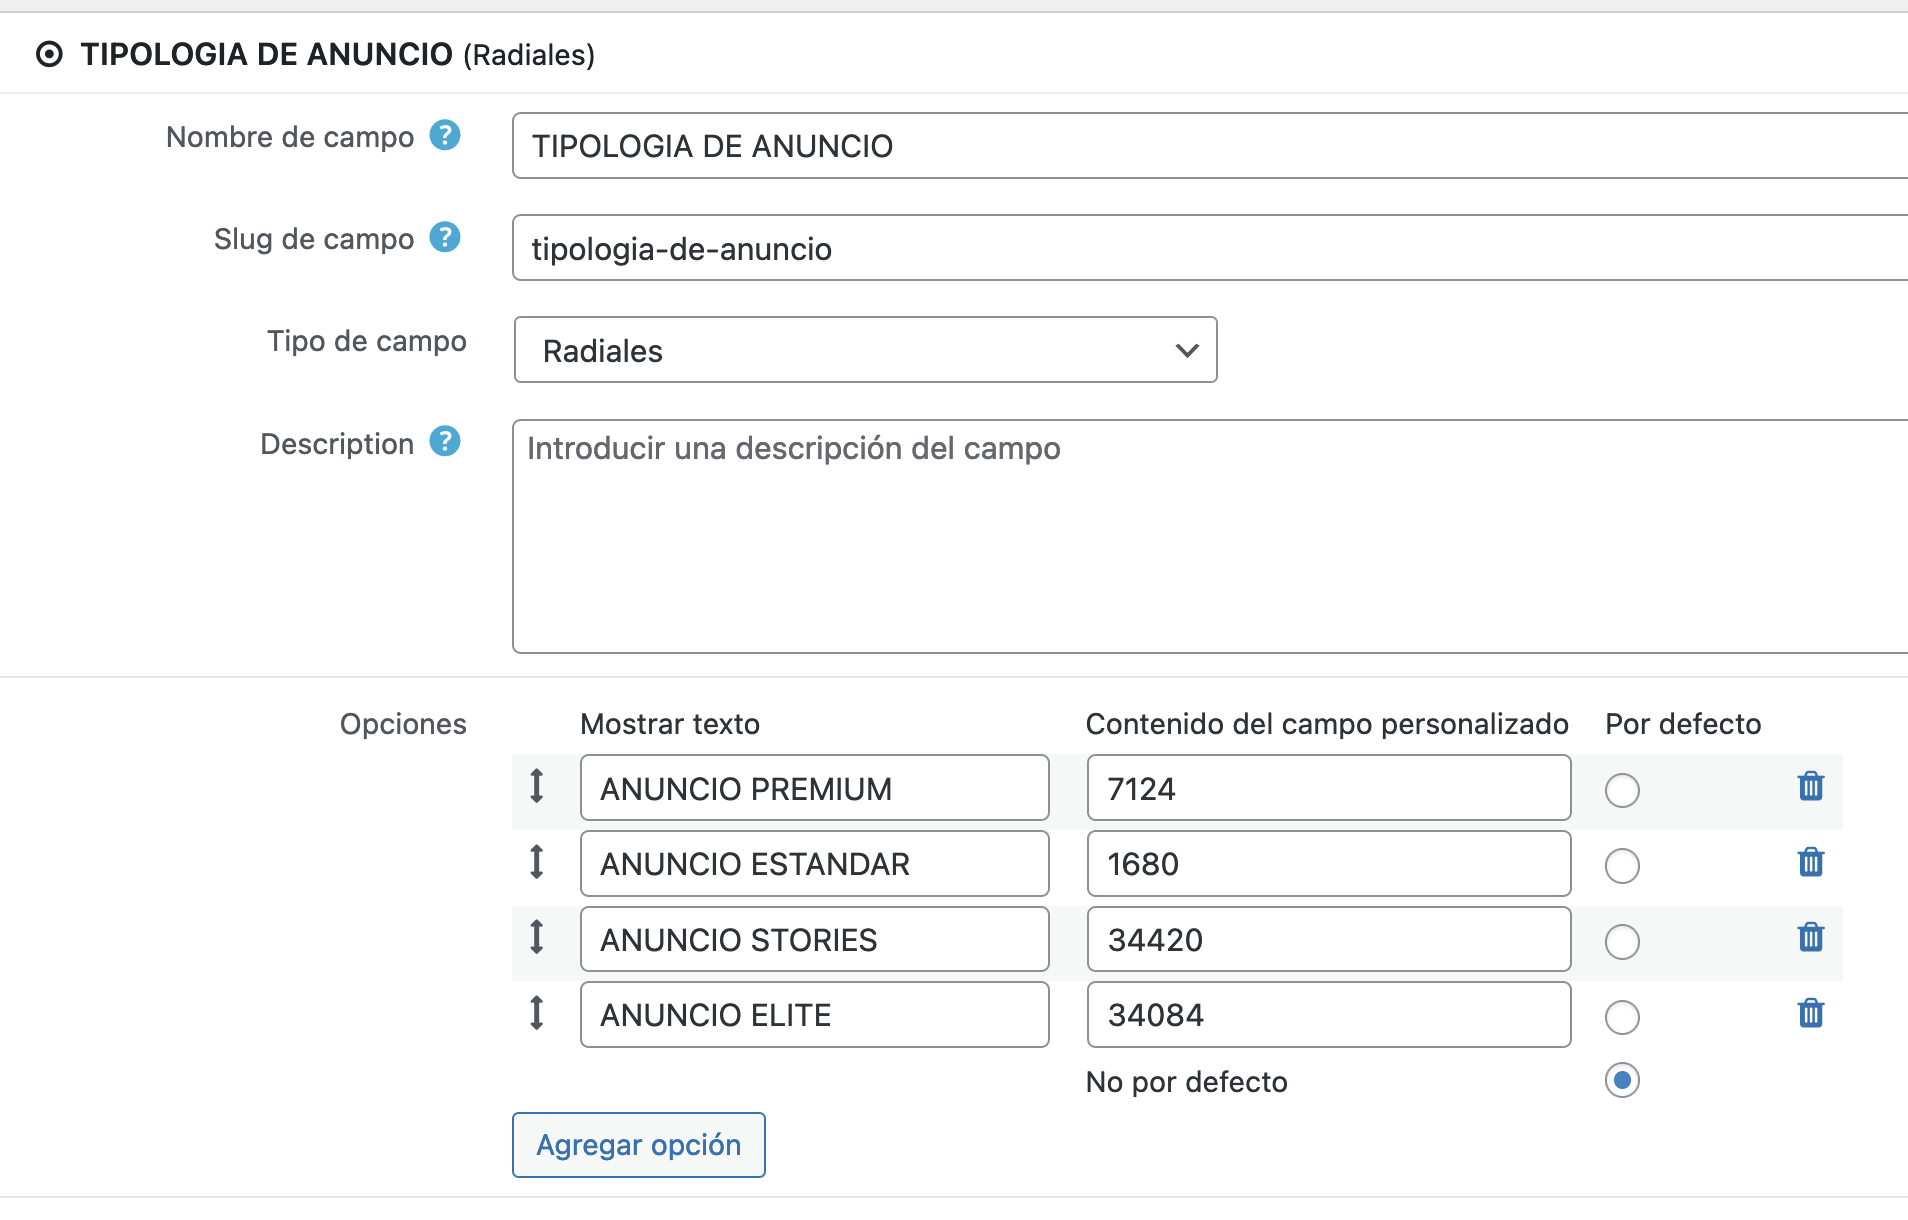The height and width of the screenshot is (1220, 1908).
Task: Focus the Slug de campo input field
Action: 1210,248
